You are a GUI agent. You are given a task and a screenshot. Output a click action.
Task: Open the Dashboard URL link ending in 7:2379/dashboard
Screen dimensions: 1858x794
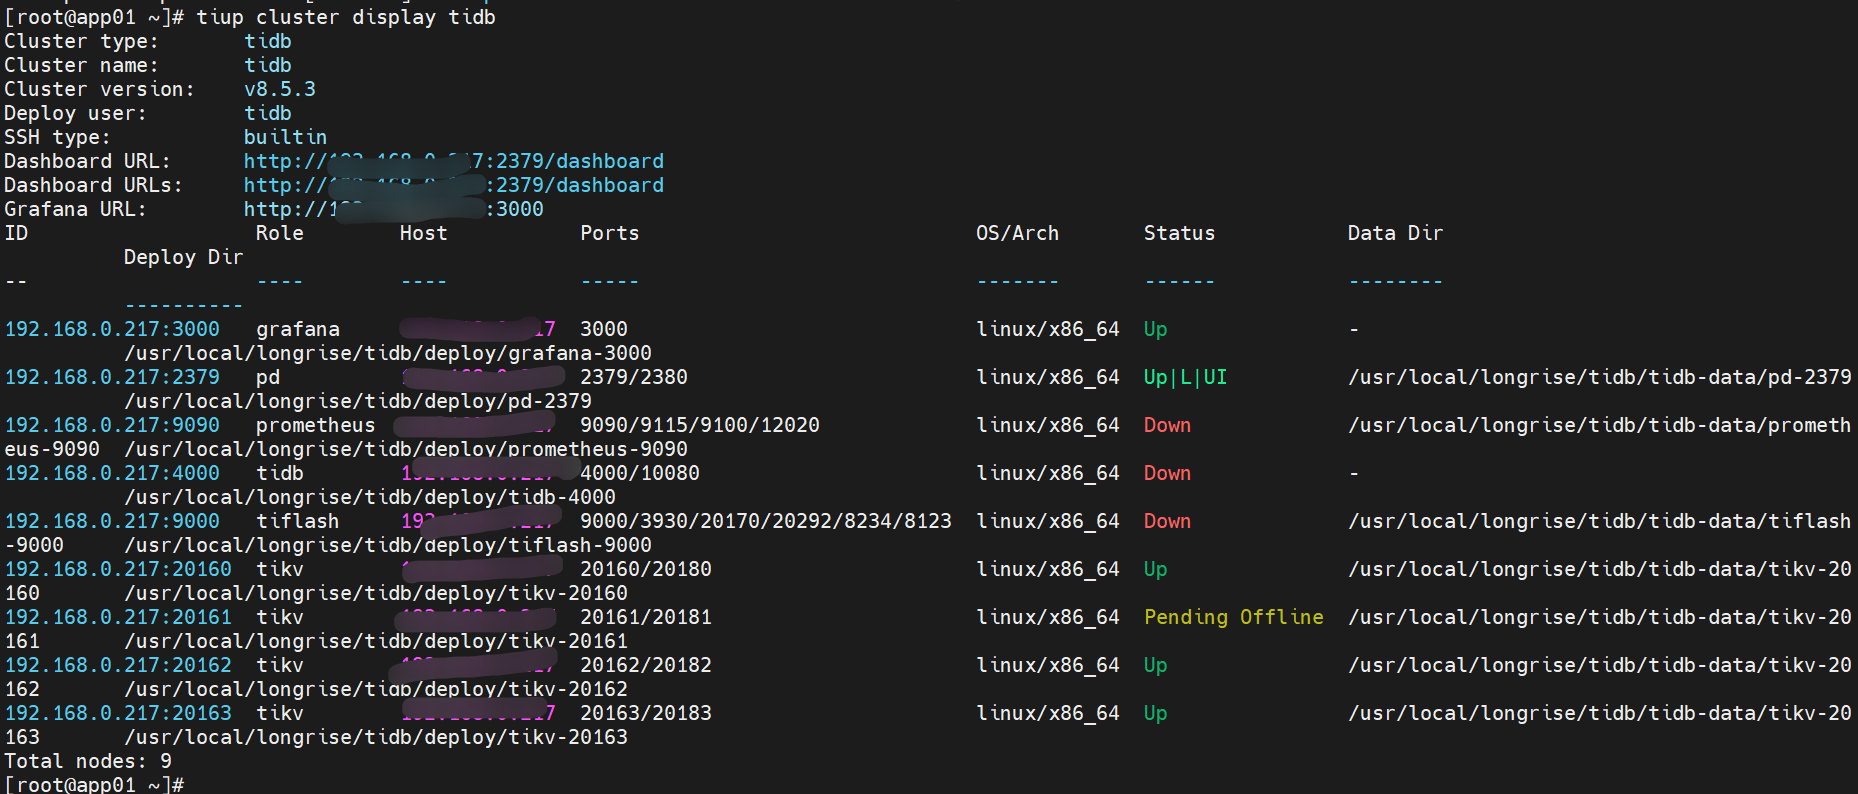(x=453, y=161)
